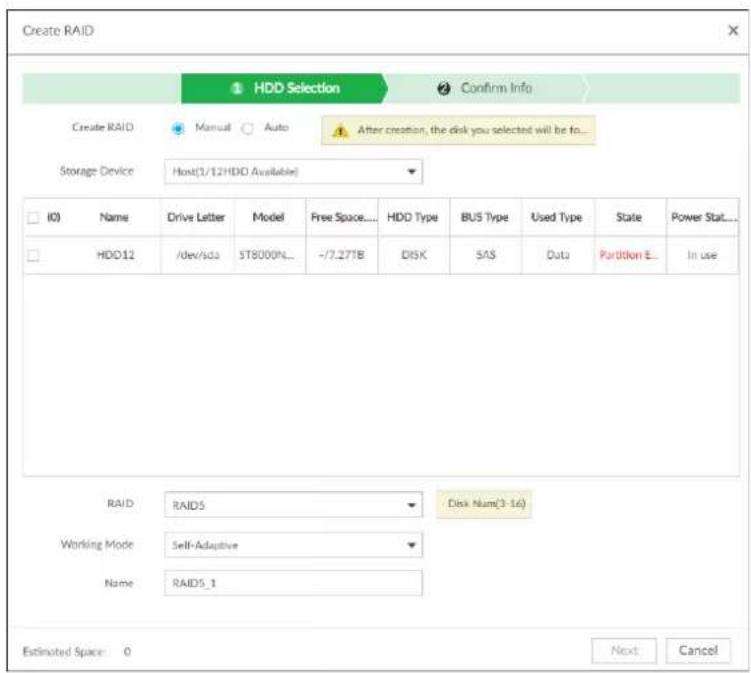Click the /dev/sda drive letter cell
The height and width of the screenshot is (673, 751).
[198, 255]
